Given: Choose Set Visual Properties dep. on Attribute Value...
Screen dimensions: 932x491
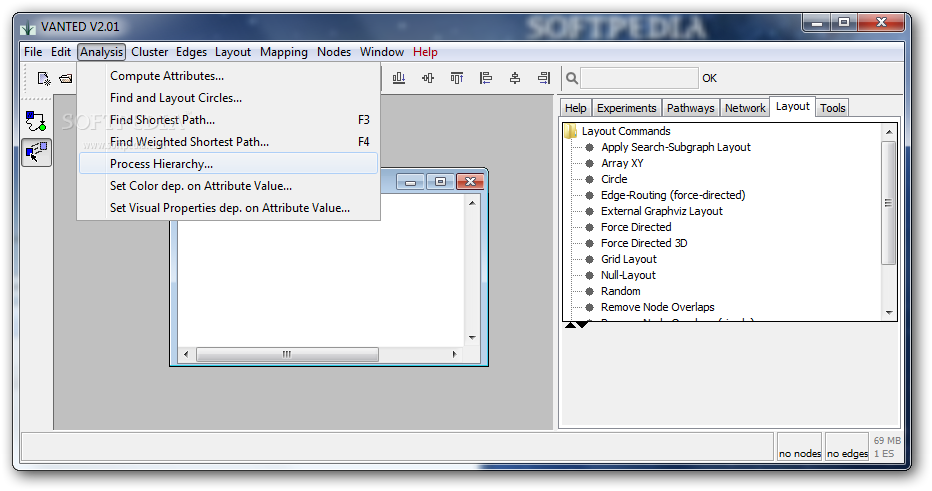Looking at the screenshot, I should 229,208.
